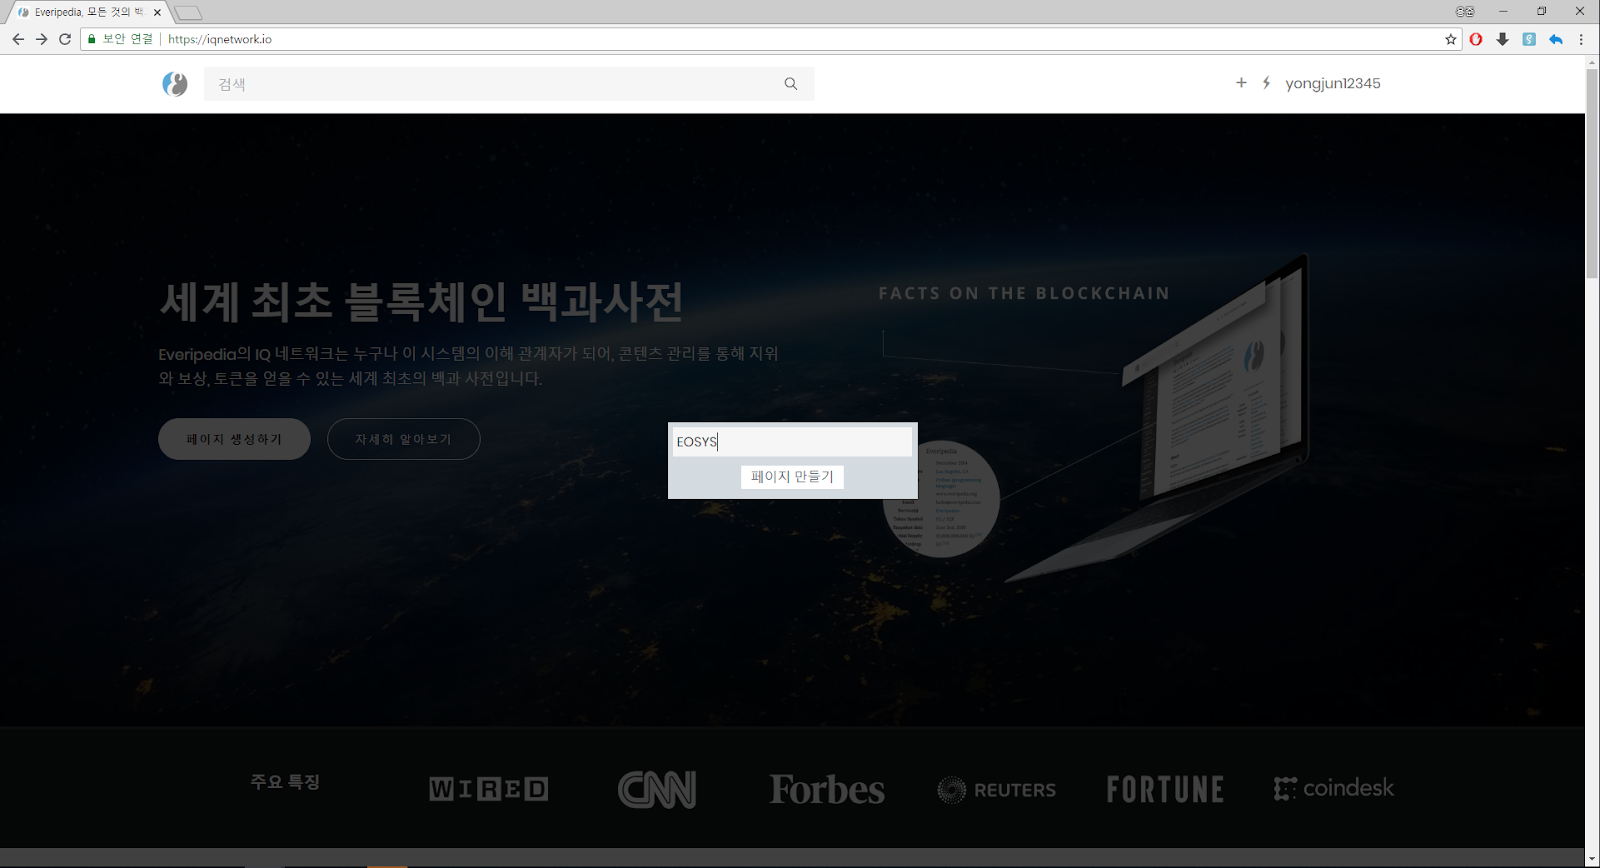Click the secure connection lock icon
The image size is (1600, 868).
click(x=92, y=39)
